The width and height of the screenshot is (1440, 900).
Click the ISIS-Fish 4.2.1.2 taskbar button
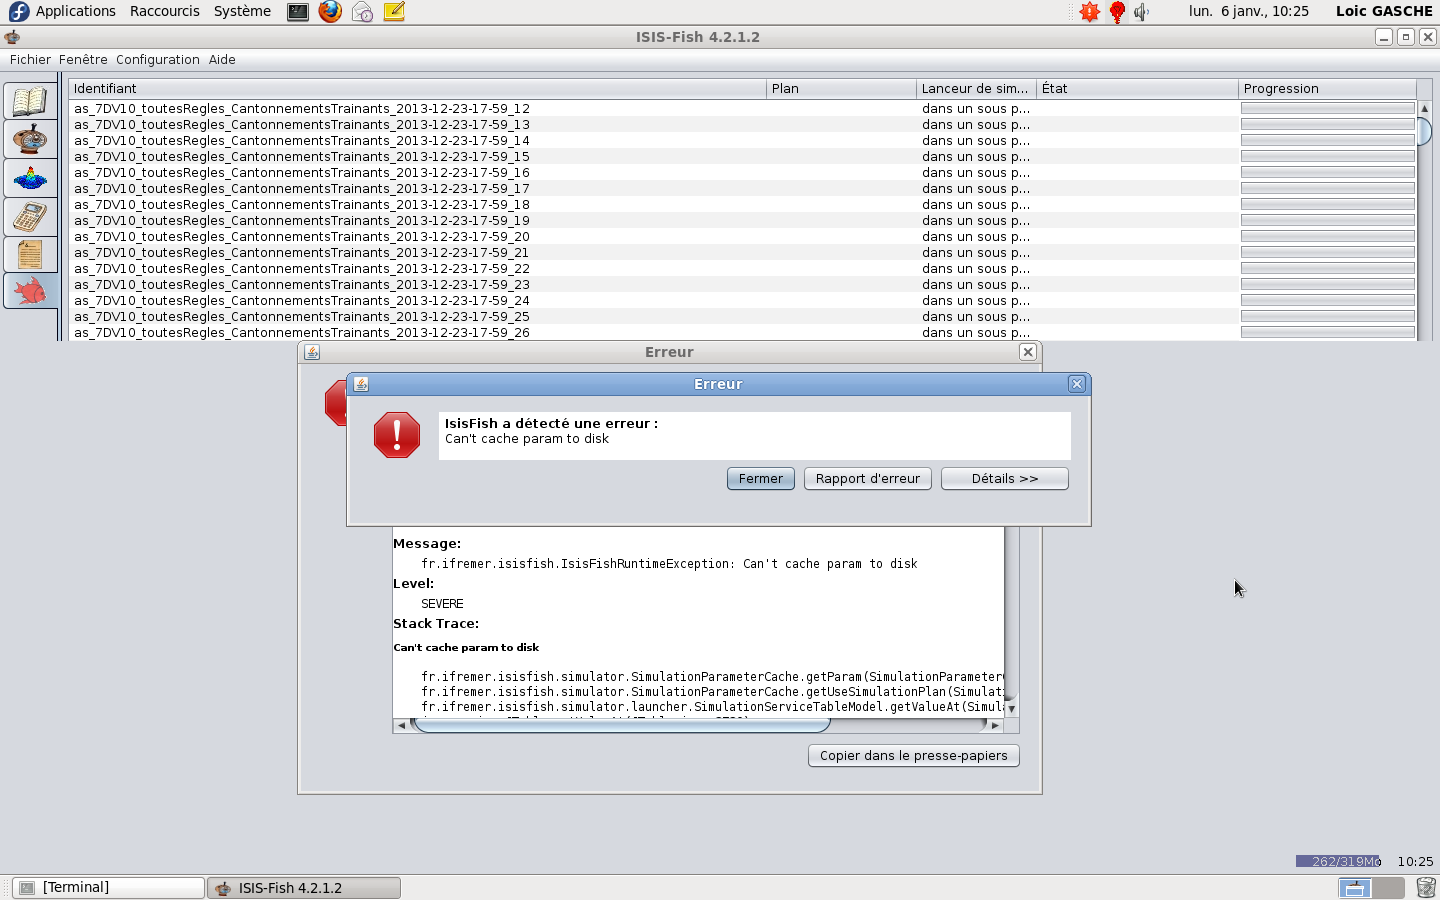304,888
